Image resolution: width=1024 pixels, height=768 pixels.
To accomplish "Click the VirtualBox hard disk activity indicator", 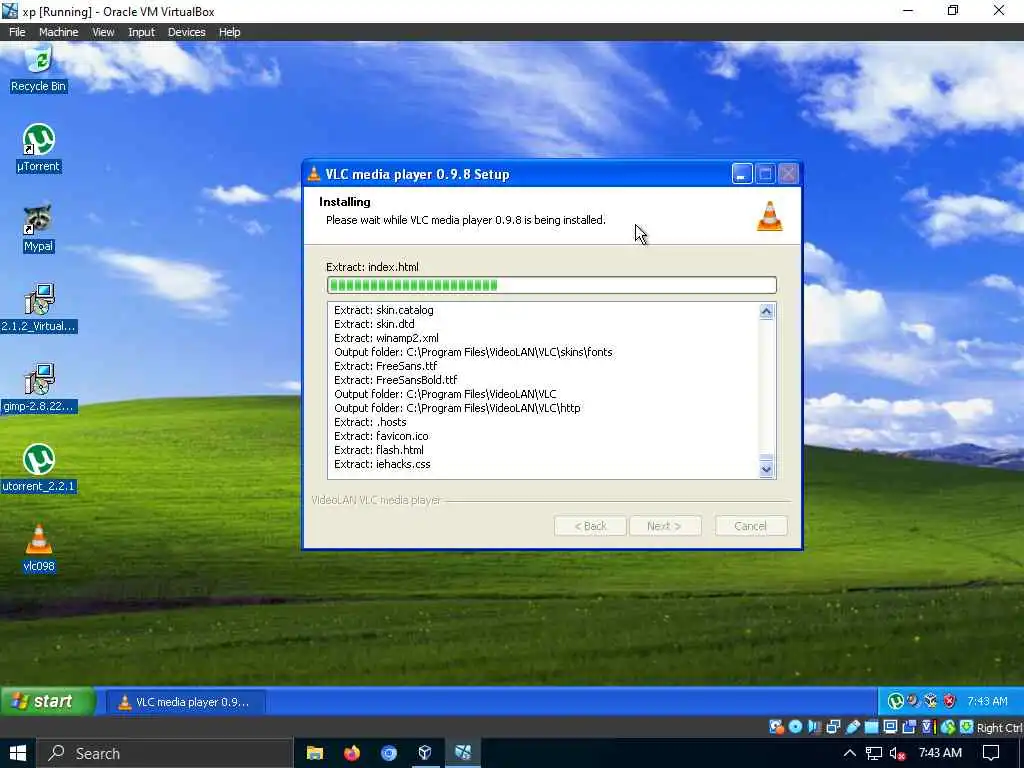I will pos(776,727).
